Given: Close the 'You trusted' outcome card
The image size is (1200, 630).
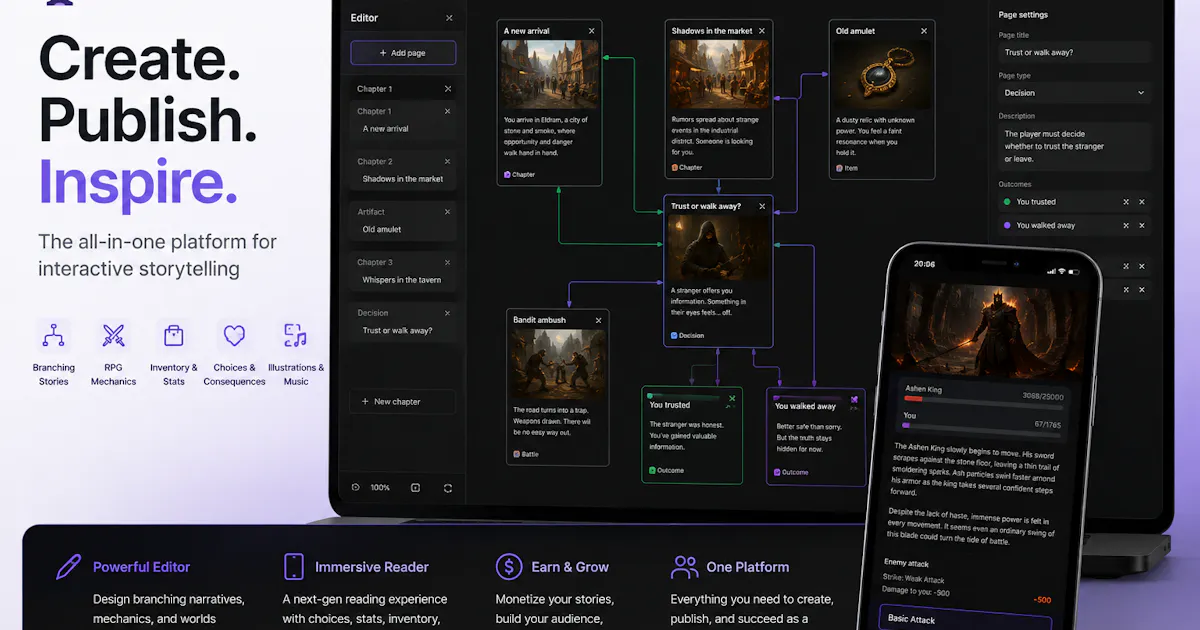Looking at the screenshot, I should 732,398.
